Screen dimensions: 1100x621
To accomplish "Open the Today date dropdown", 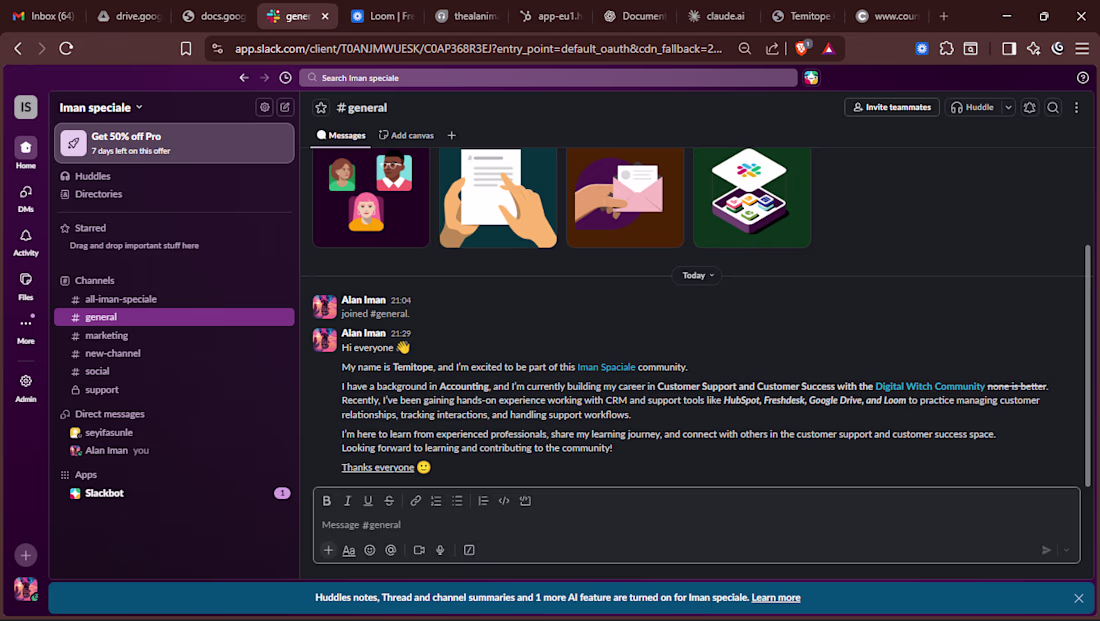I will 697,275.
